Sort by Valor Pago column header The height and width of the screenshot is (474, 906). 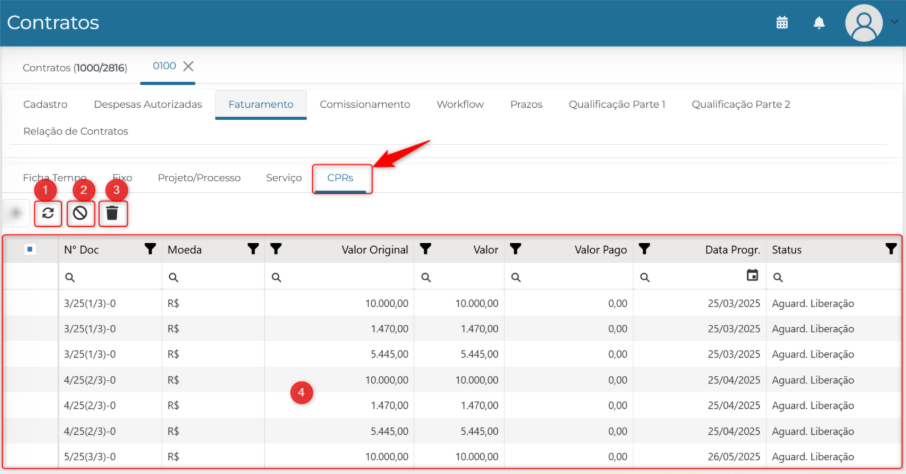(600, 250)
